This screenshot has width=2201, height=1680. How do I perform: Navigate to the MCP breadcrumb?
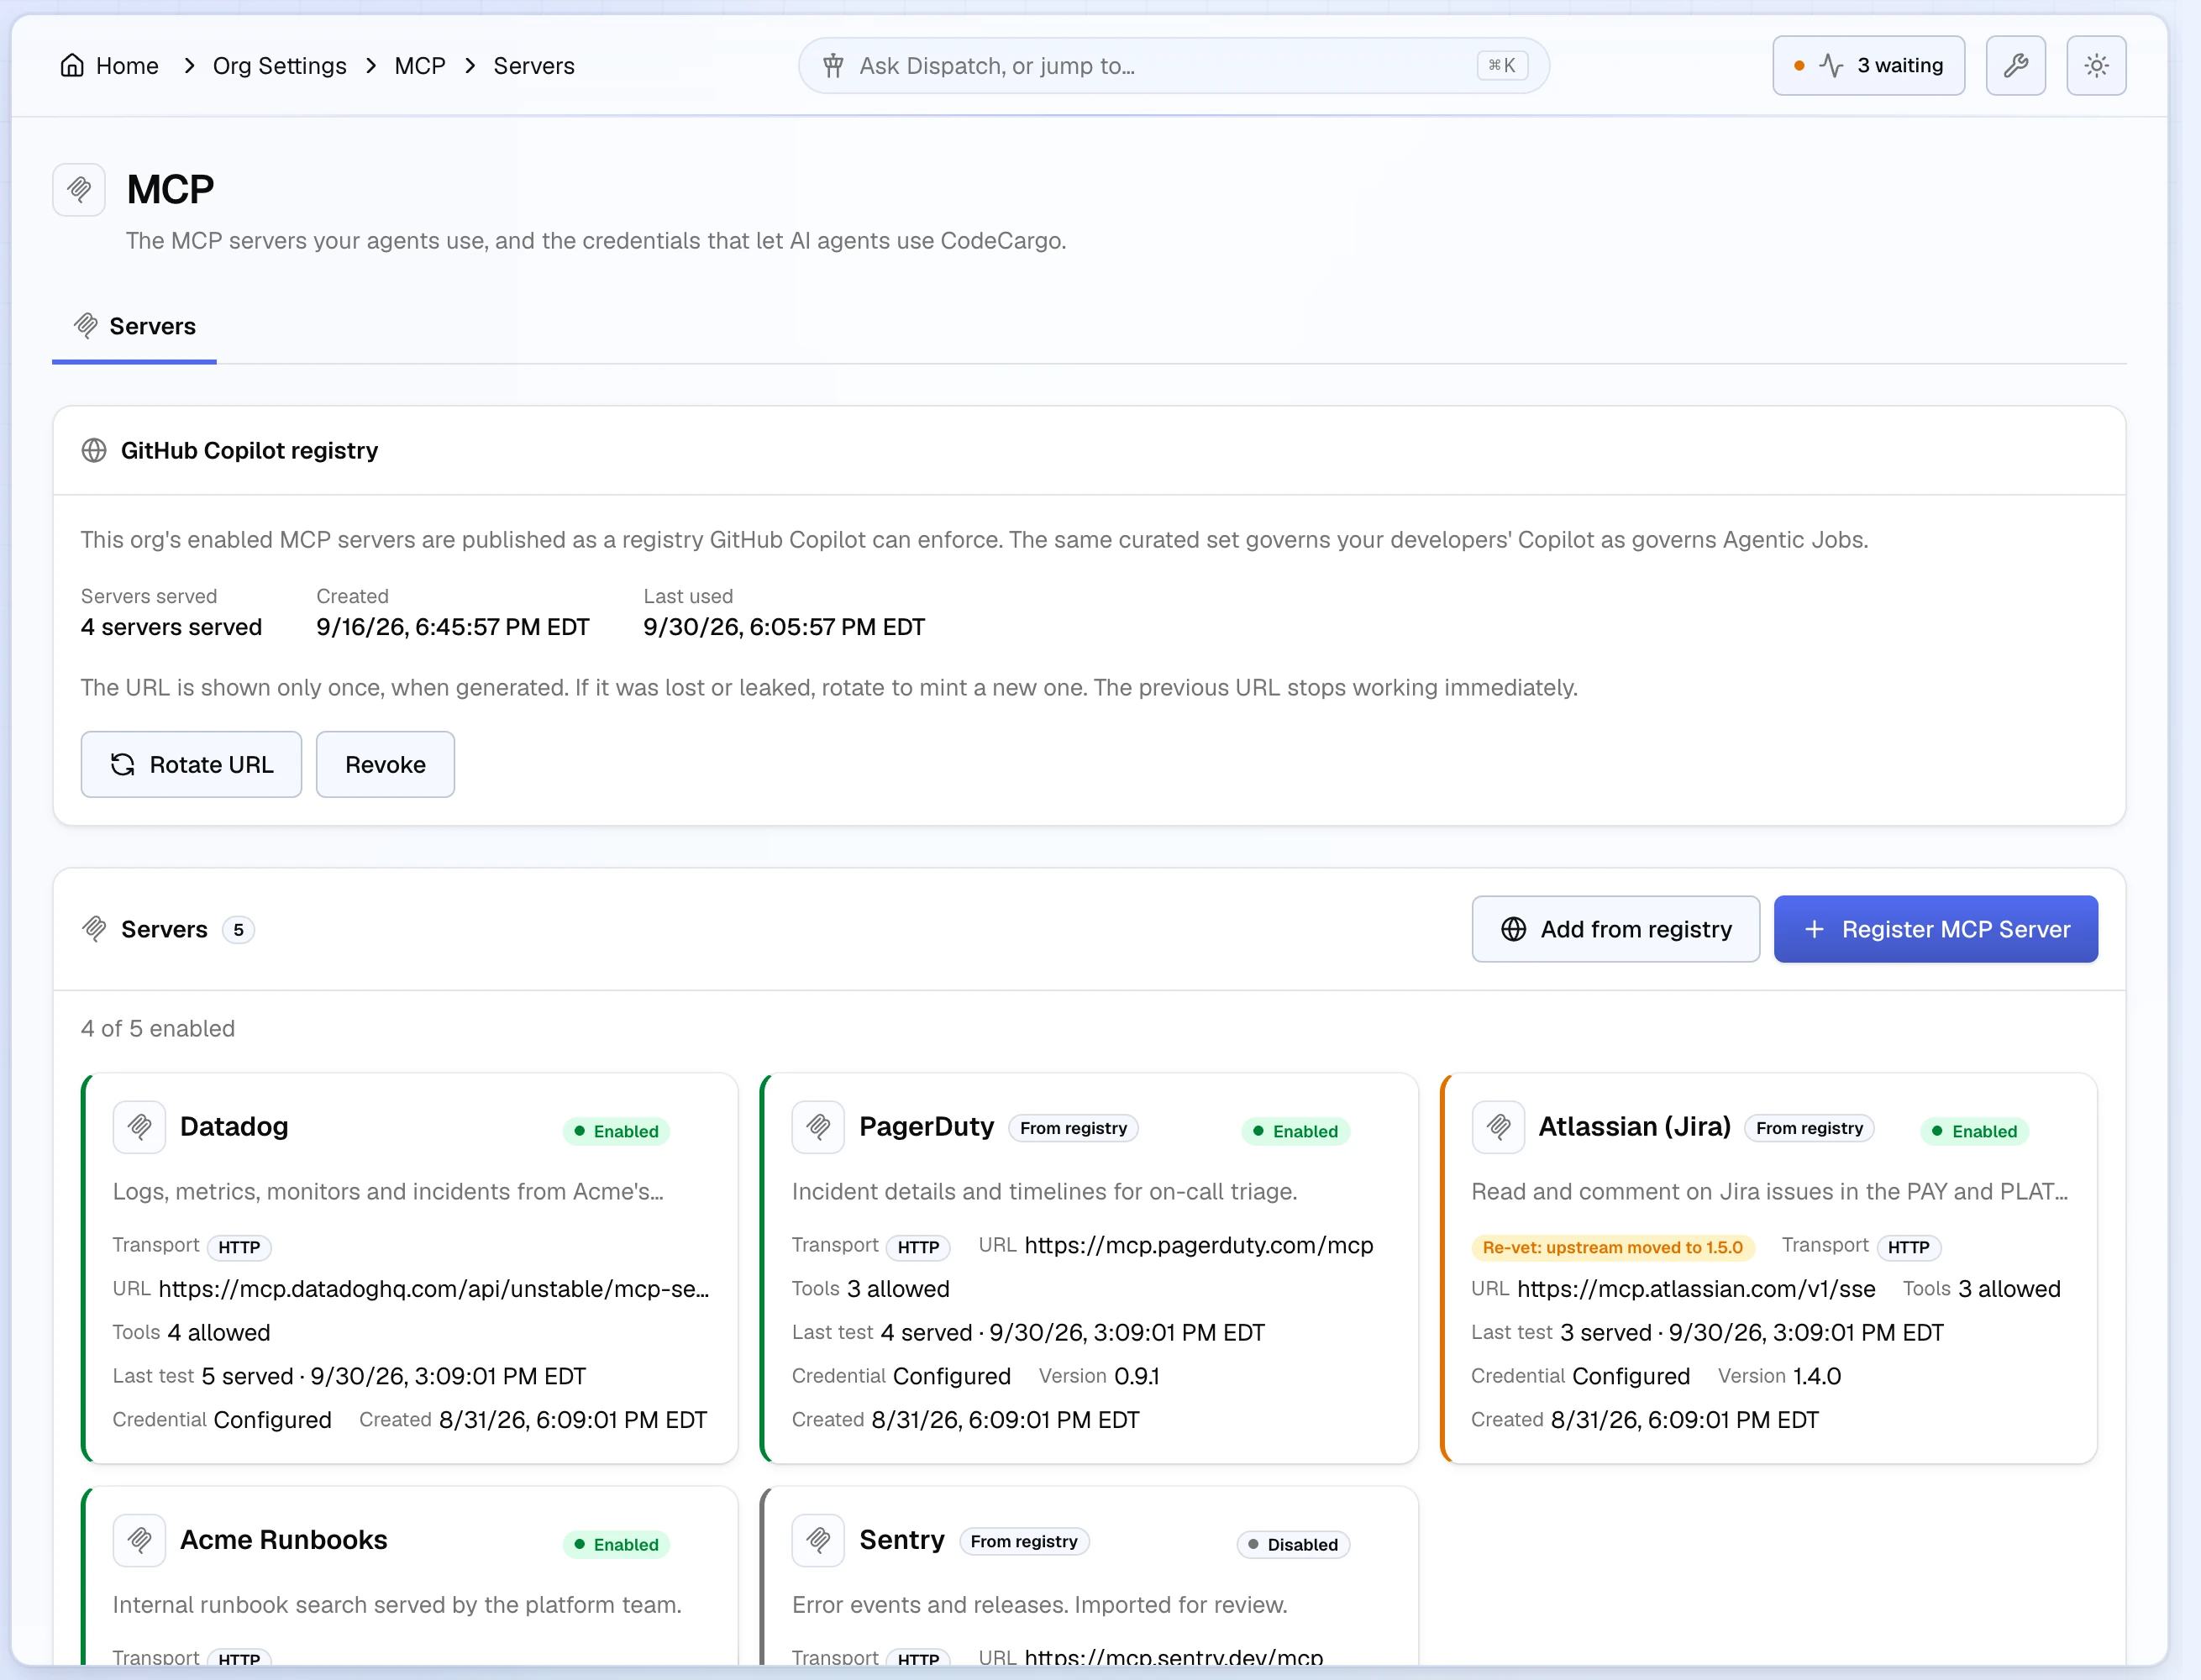(420, 66)
